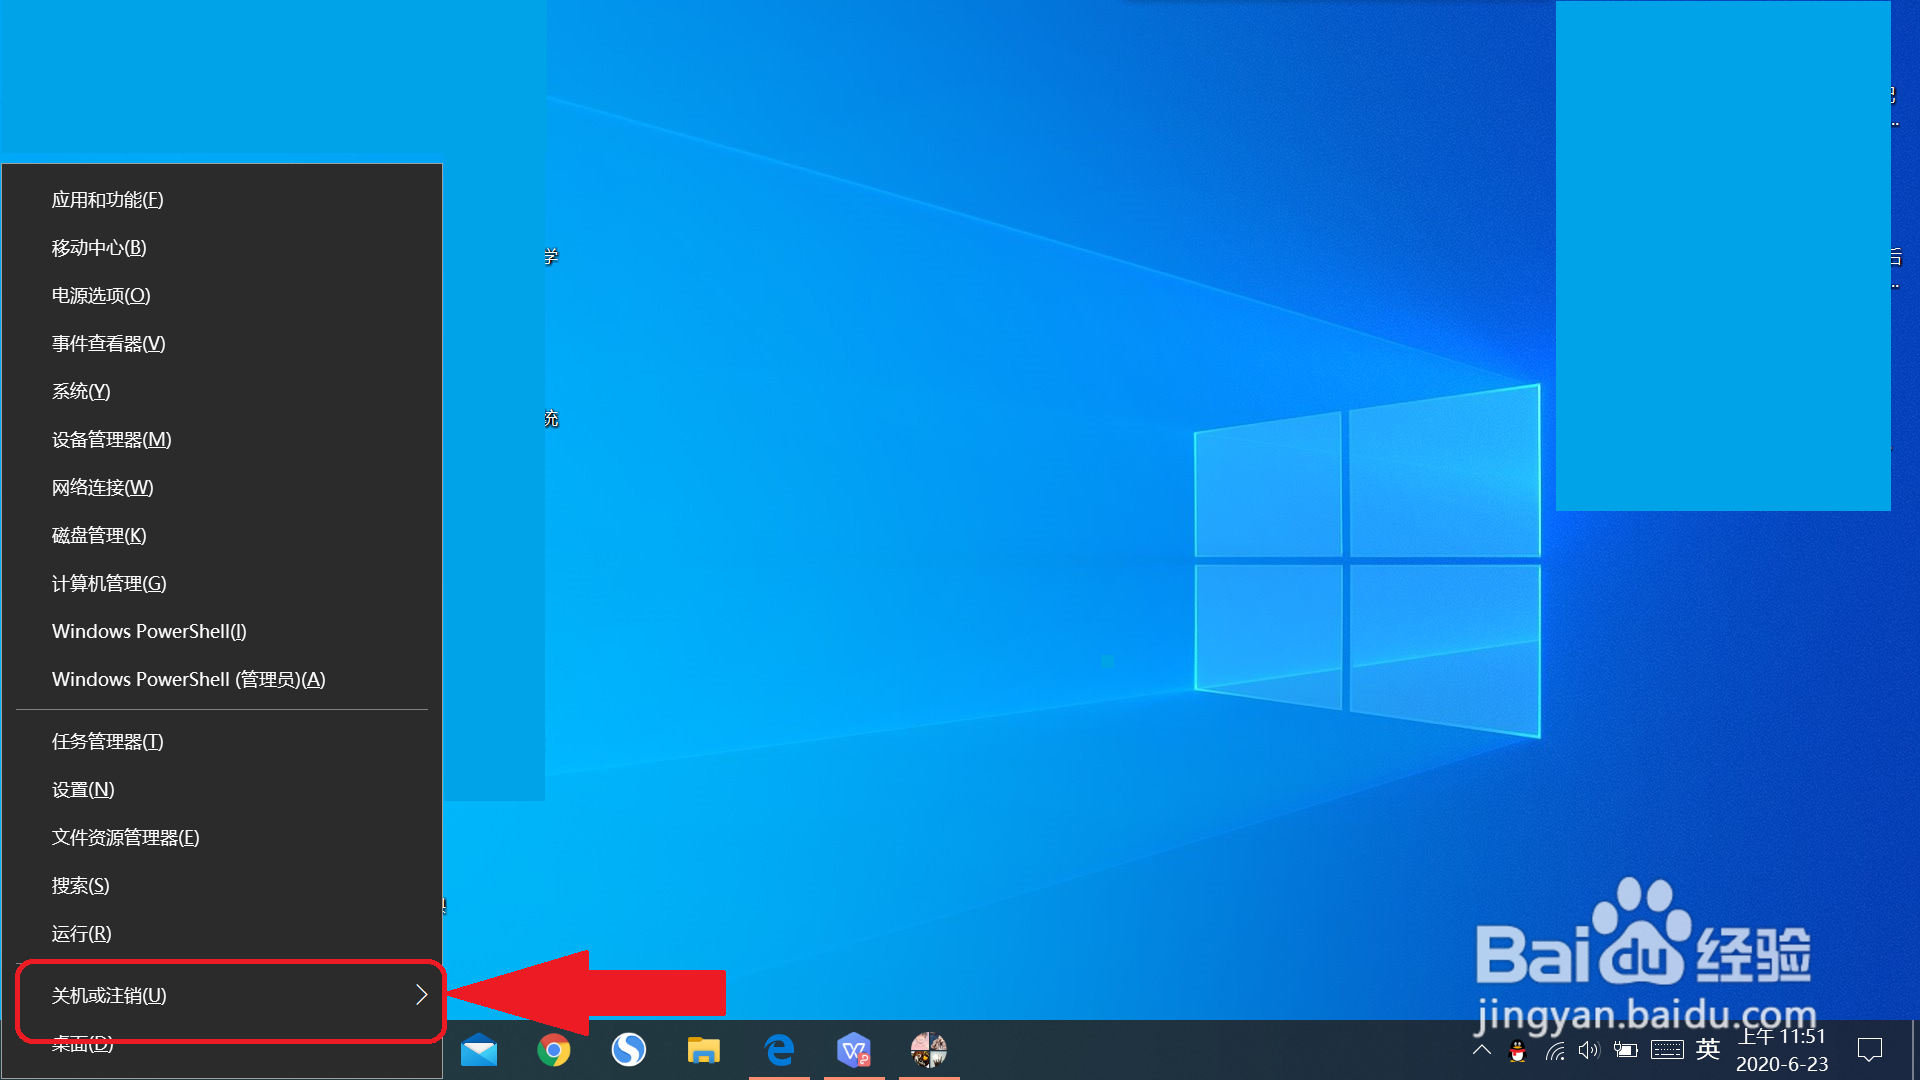
Task: Open 设置(N) from the context menu
Action: coord(83,790)
